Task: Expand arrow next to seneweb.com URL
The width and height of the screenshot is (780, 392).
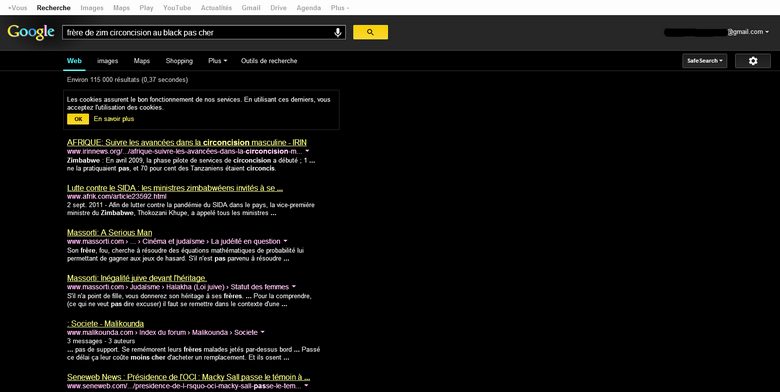Action: (305, 386)
